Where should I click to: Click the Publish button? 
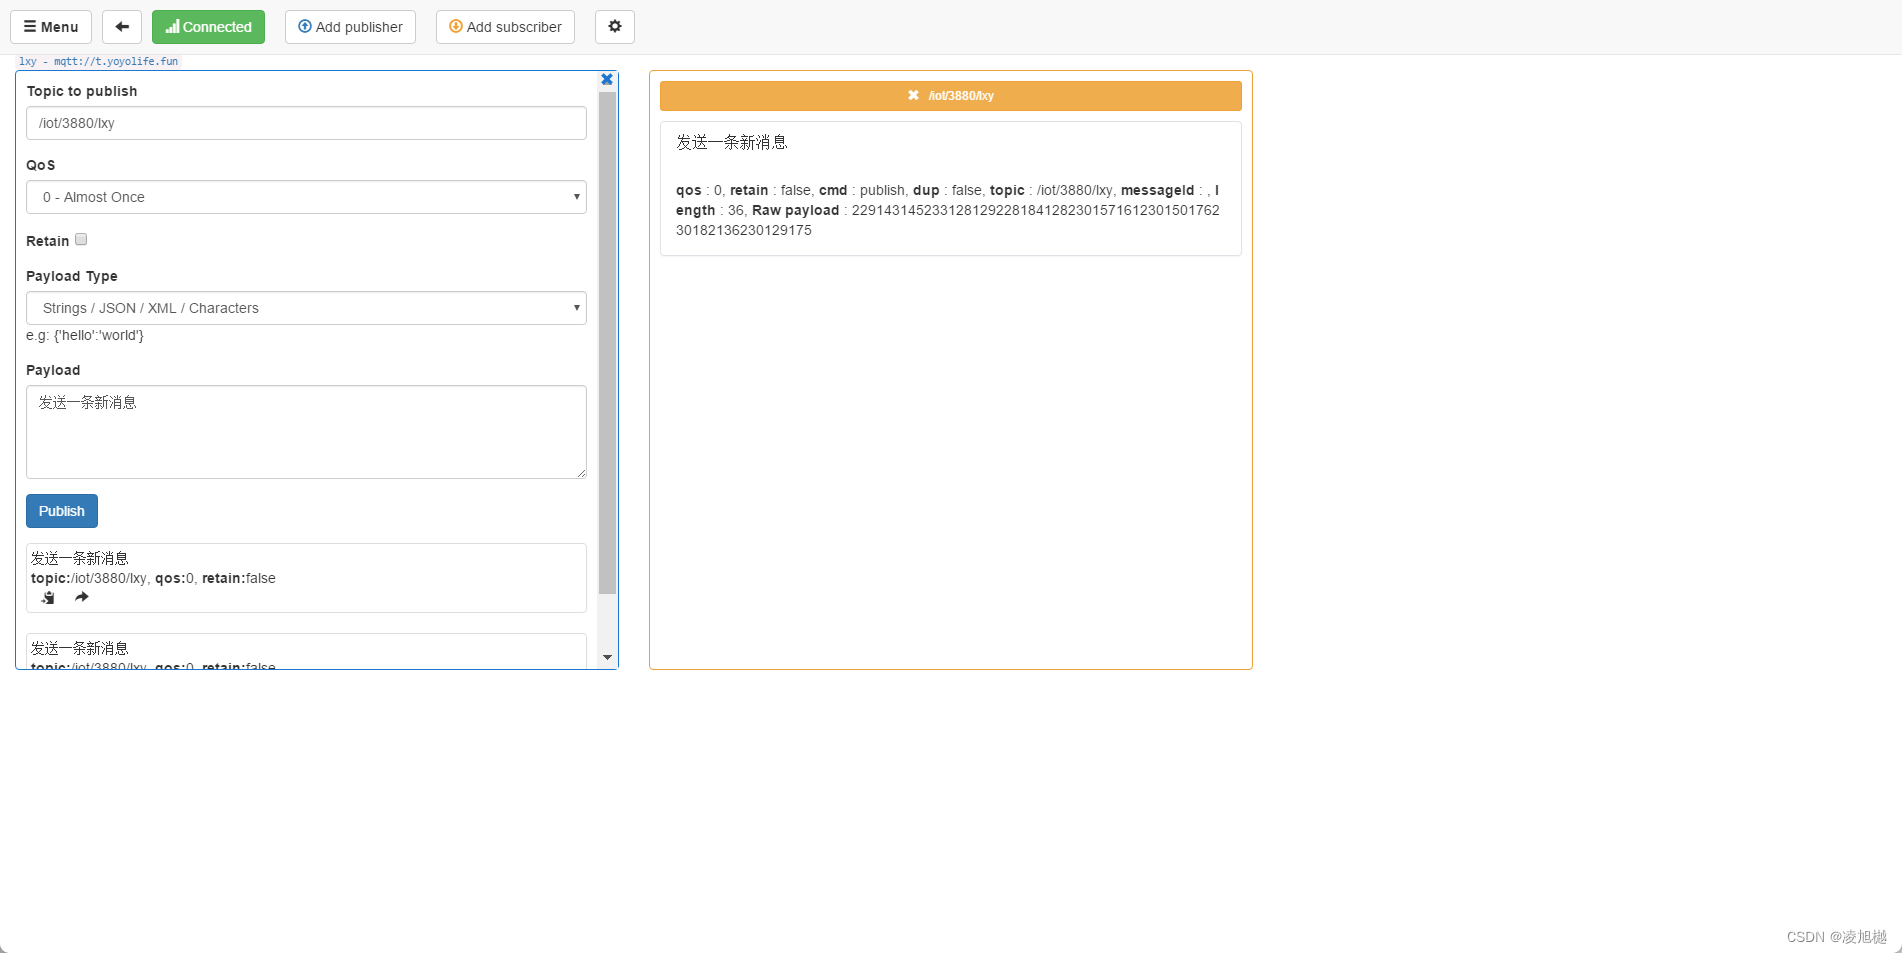click(61, 510)
